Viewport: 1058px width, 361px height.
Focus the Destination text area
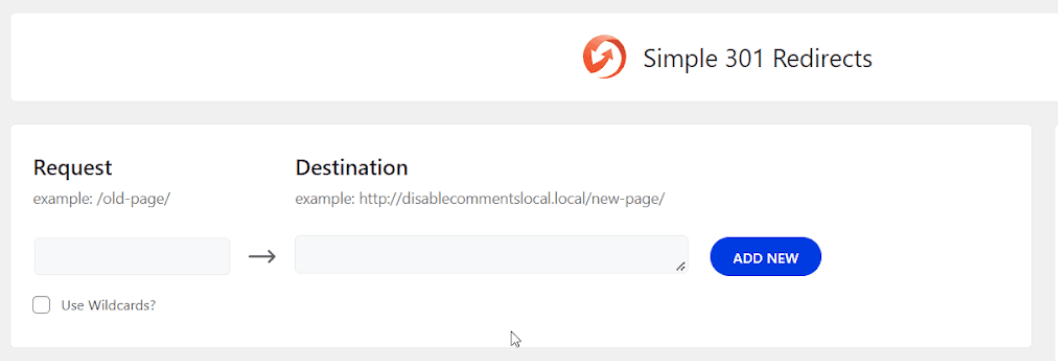pyautogui.click(x=491, y=254)
